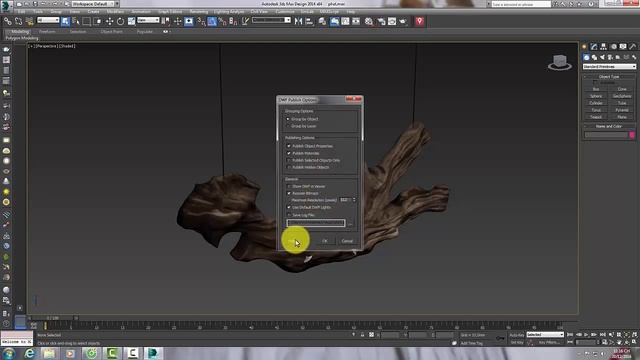Select the Shapes category icon
This screenshot has width=640, height=360.
point(594,57)
